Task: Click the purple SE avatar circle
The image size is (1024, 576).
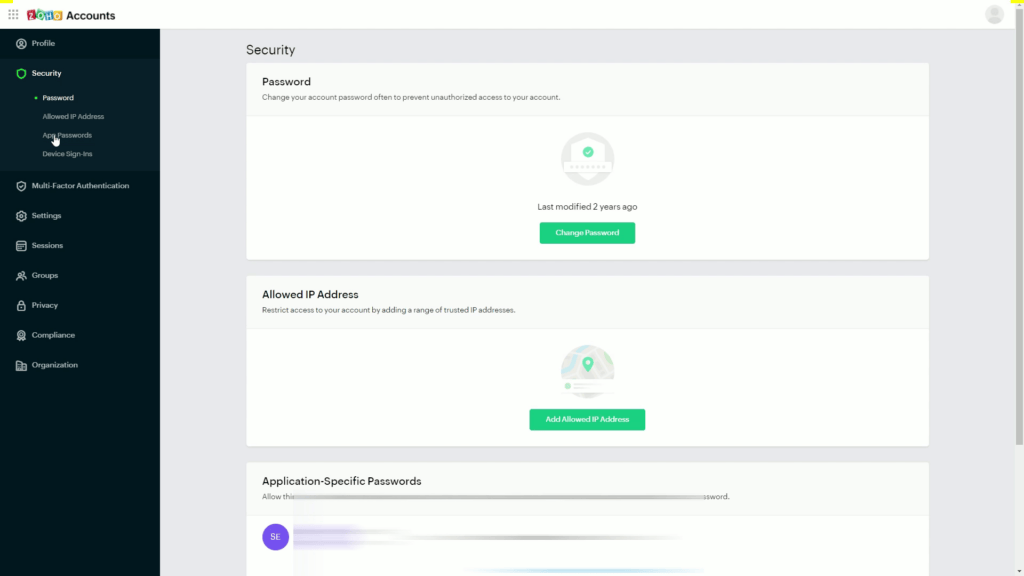Action: 275,536
